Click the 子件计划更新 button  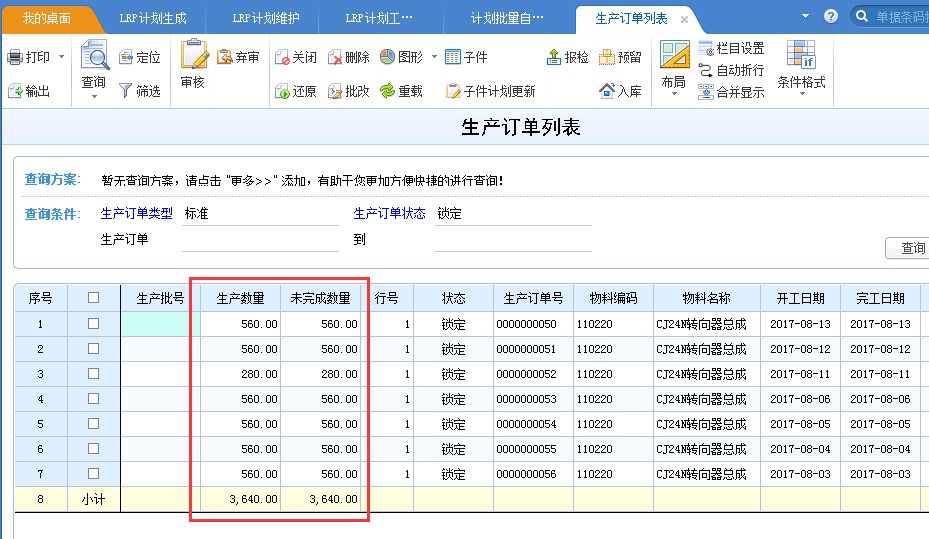490,91
